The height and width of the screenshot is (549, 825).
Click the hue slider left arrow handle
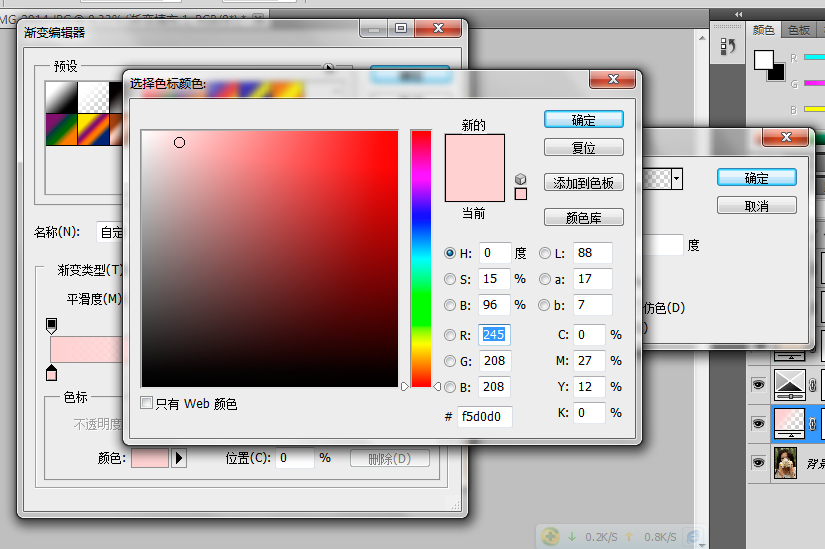[404, 387]
